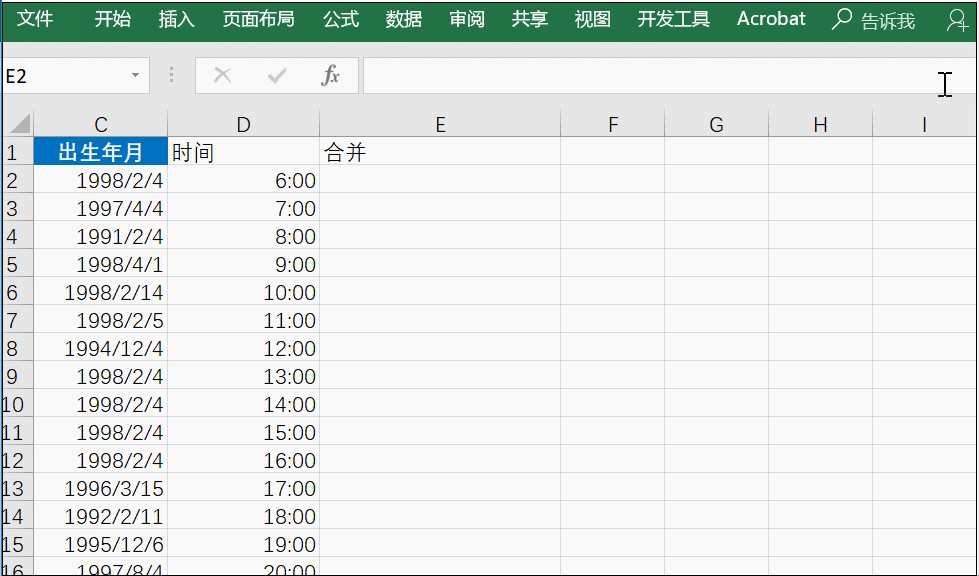Viewport: 979px width, 576px height.
Task: Select column C header
Action: (101, 124)
